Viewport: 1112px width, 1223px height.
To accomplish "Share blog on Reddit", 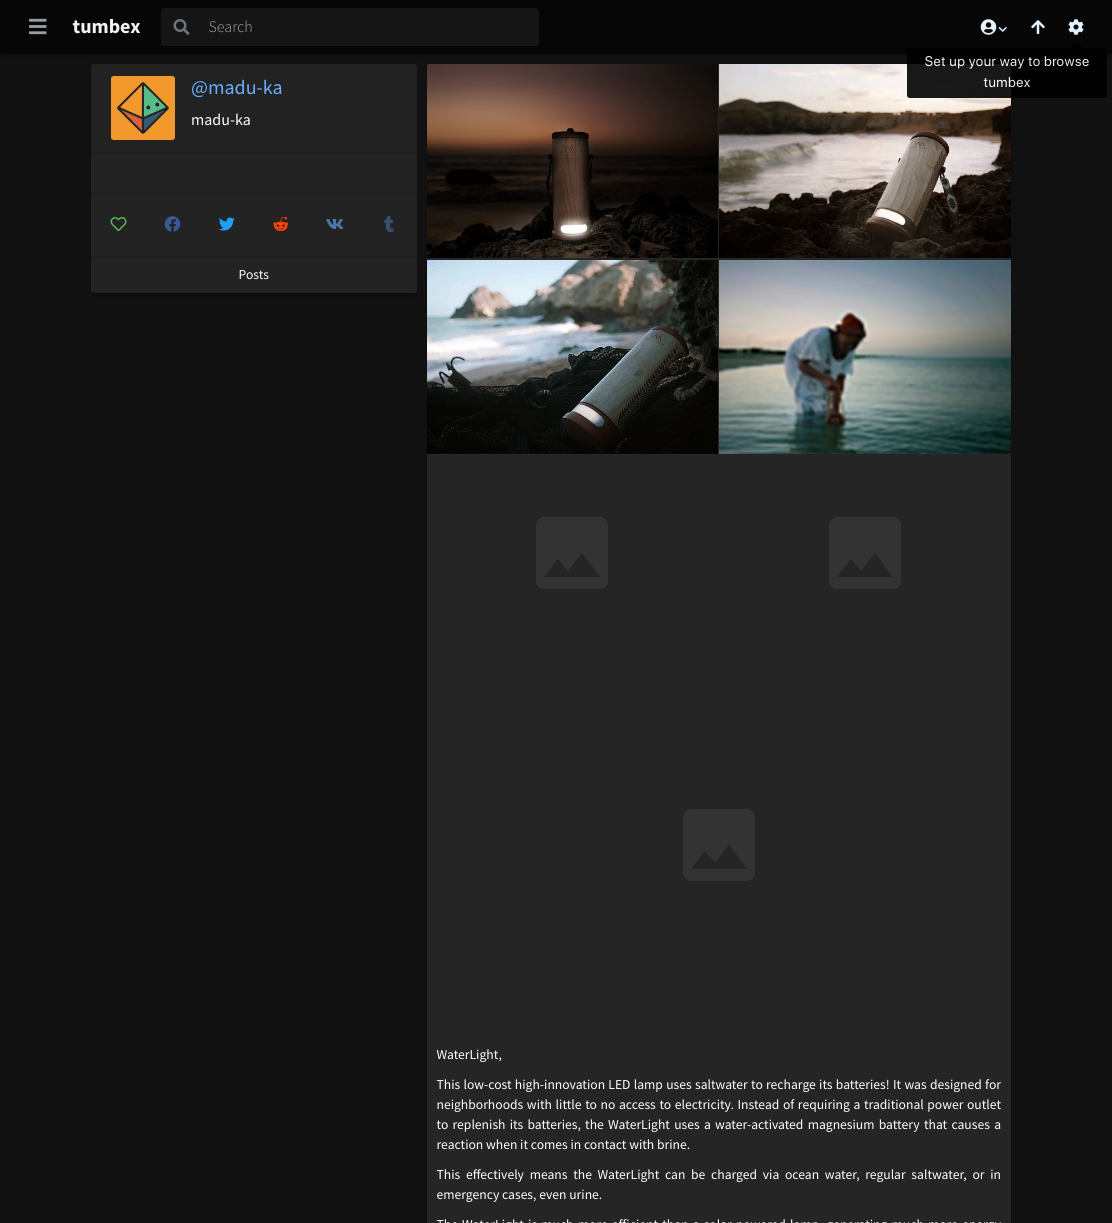I will click(x=281, y=224).
